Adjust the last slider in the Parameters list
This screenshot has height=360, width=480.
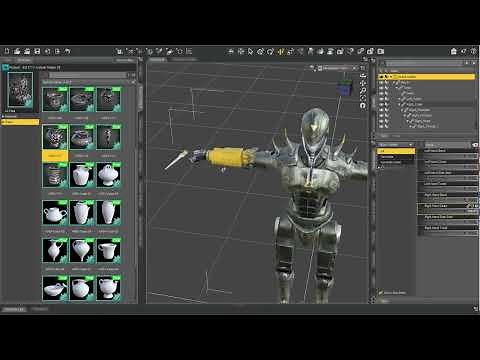(x=448, y=233)
